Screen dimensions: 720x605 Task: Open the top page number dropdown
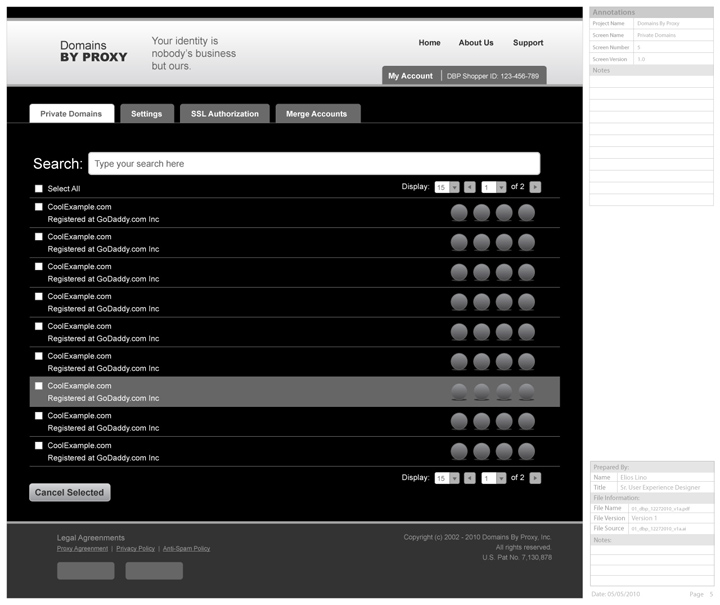tap(493, 187)
